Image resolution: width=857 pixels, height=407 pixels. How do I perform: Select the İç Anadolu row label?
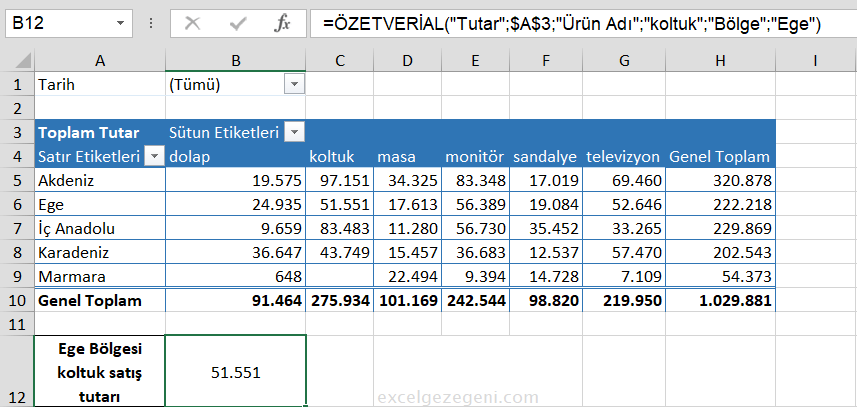[x=99, y=228]
